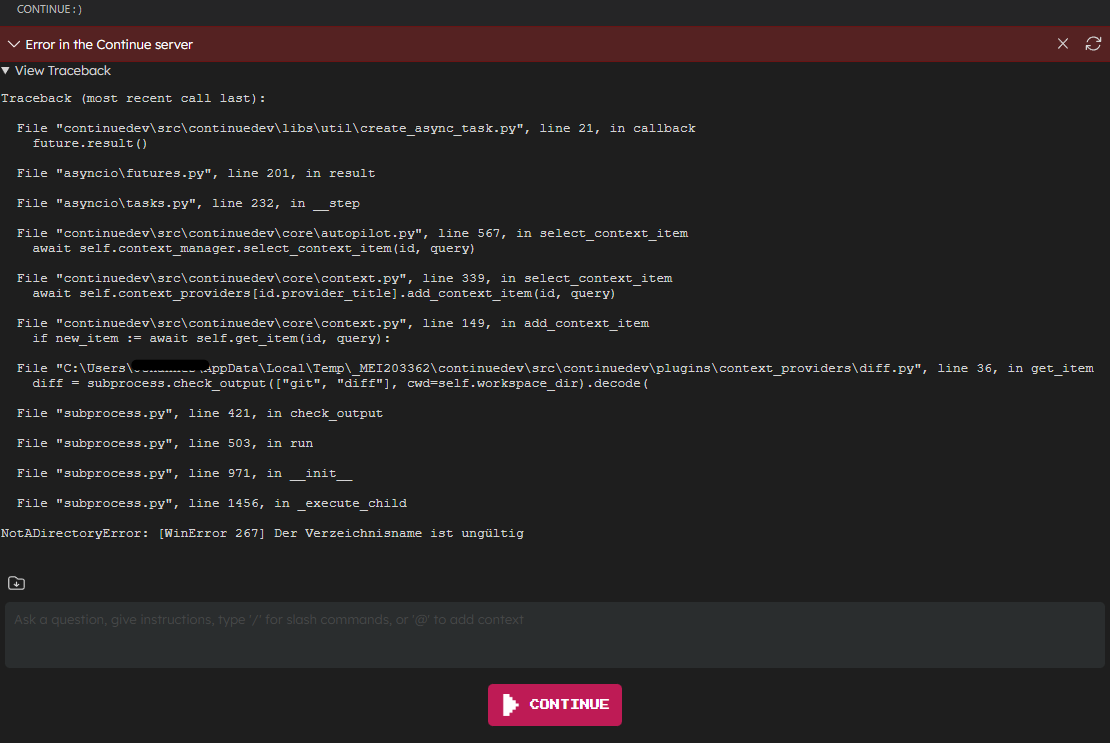Click the play arrow icon on the CONTINUE button
This screenshot has width=1110, height=743.
point(508,704)
